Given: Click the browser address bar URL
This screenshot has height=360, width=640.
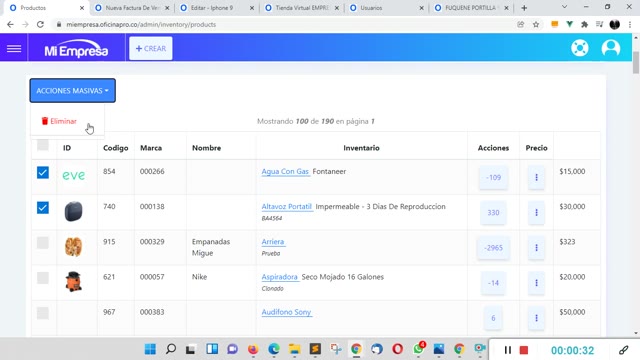Looking at the screenshot, I should (141, 24).
